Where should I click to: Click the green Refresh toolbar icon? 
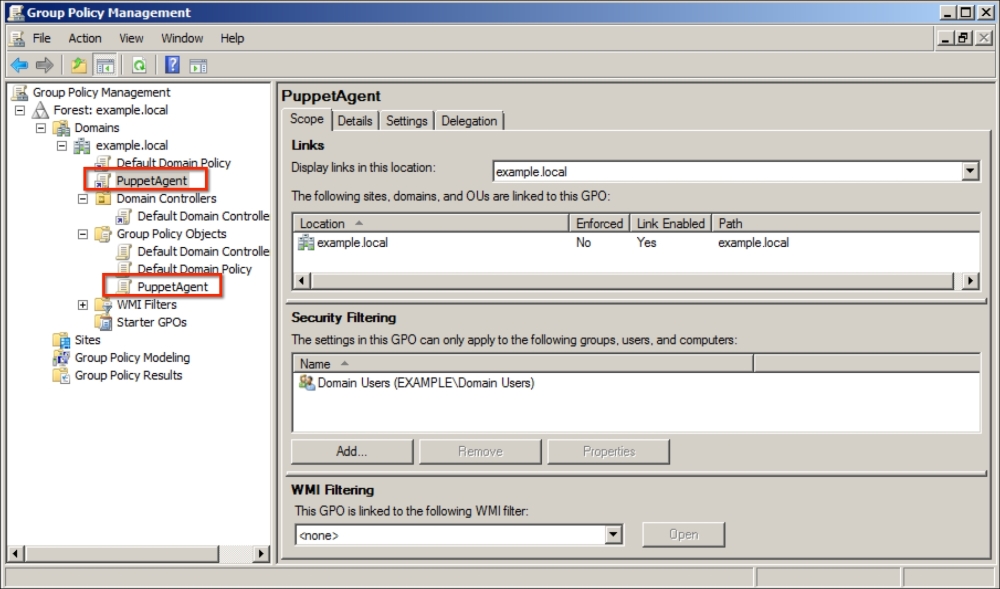click(139, 65)
